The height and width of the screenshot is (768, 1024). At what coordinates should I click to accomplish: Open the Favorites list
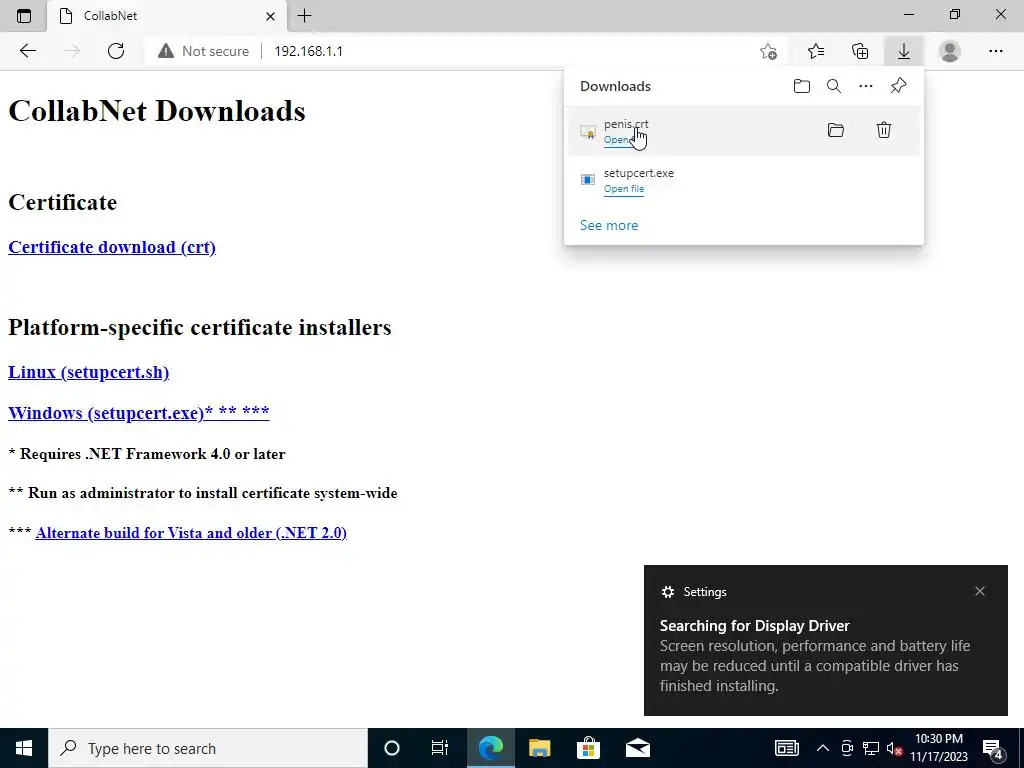tap(816, 51)
